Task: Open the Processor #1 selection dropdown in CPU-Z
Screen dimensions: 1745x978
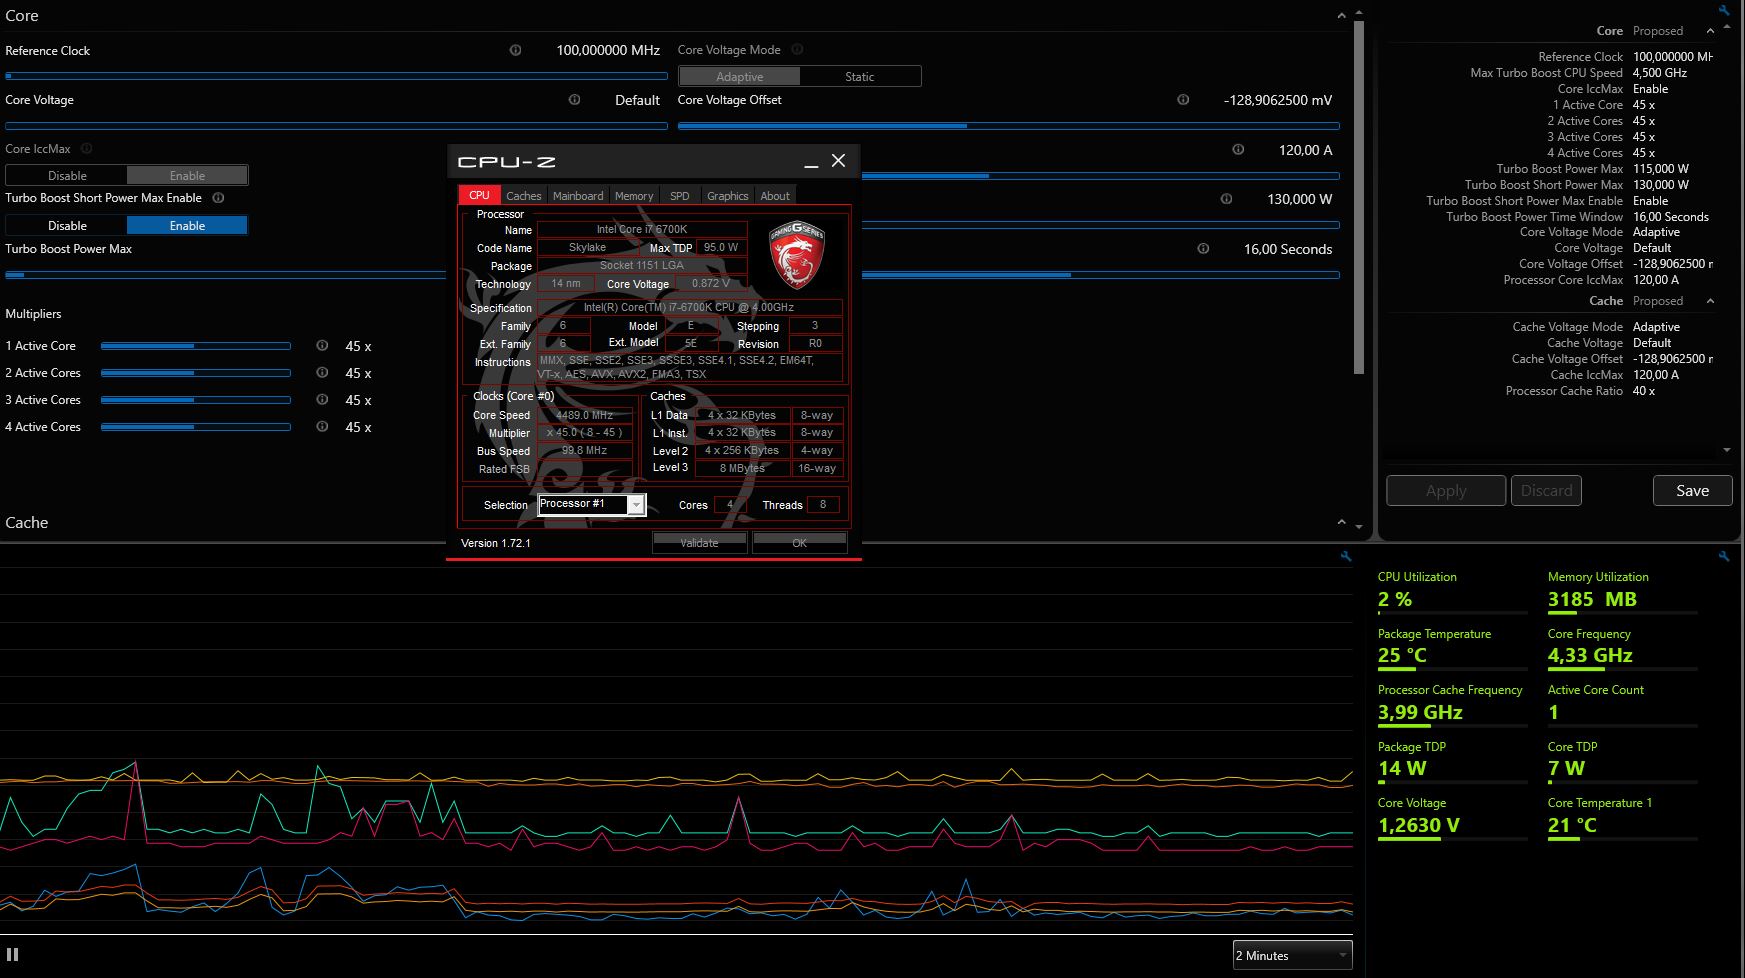Action: coord(592,504)
